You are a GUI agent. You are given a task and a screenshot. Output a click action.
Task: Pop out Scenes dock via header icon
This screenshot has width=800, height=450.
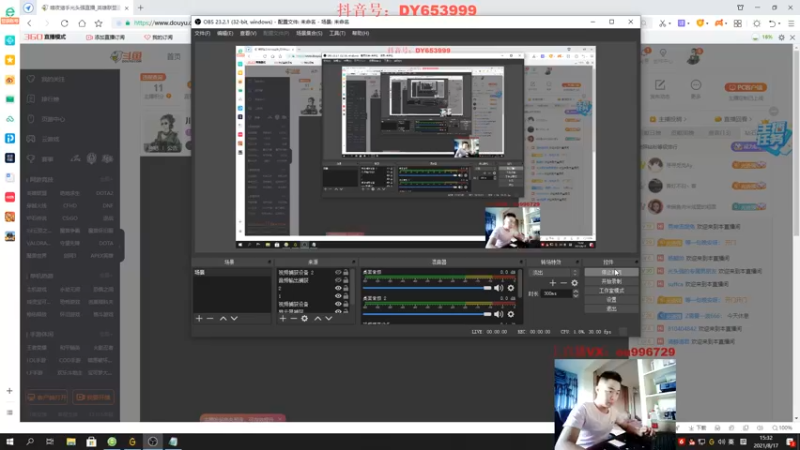click(x=269, y=262)
